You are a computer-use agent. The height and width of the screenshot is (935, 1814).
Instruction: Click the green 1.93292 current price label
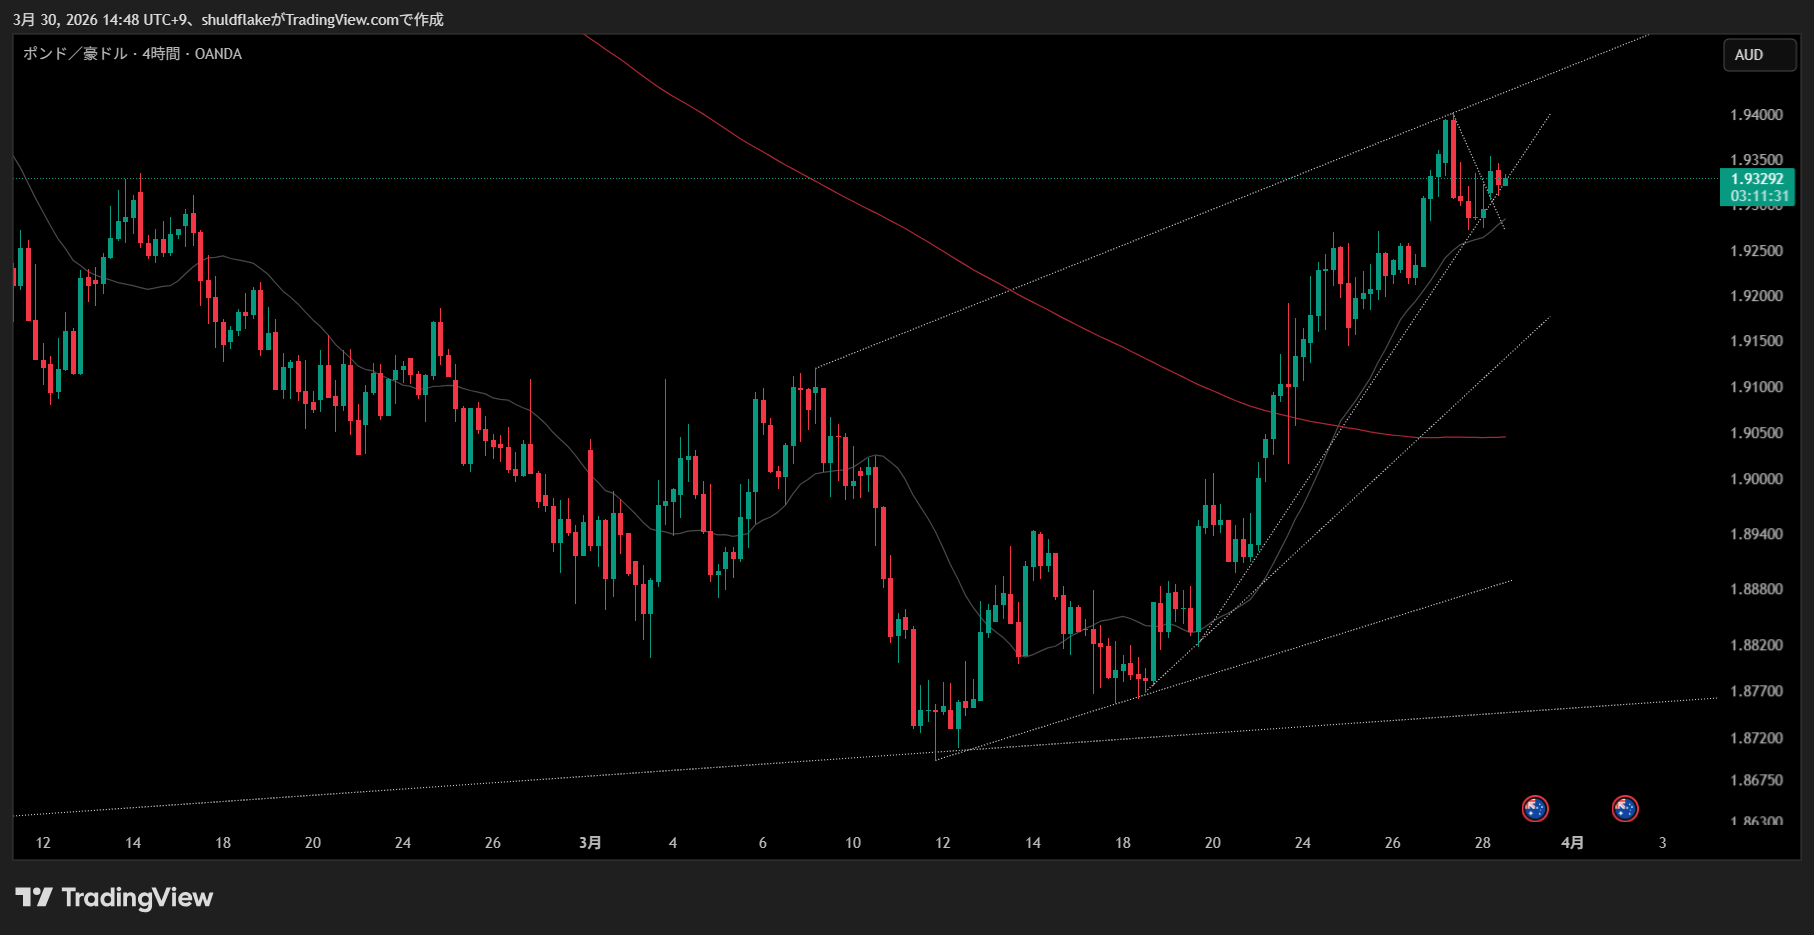coord(1757,179)
